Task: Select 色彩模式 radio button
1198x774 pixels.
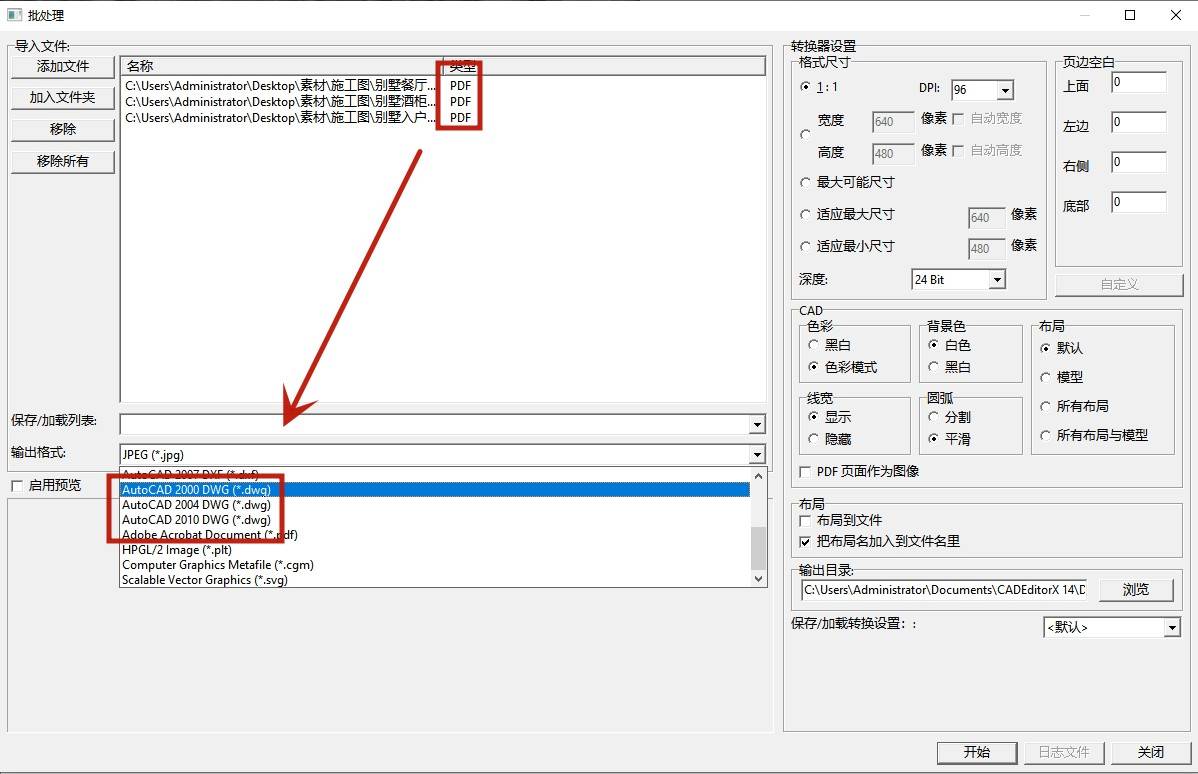Action: tap(814, 368)
